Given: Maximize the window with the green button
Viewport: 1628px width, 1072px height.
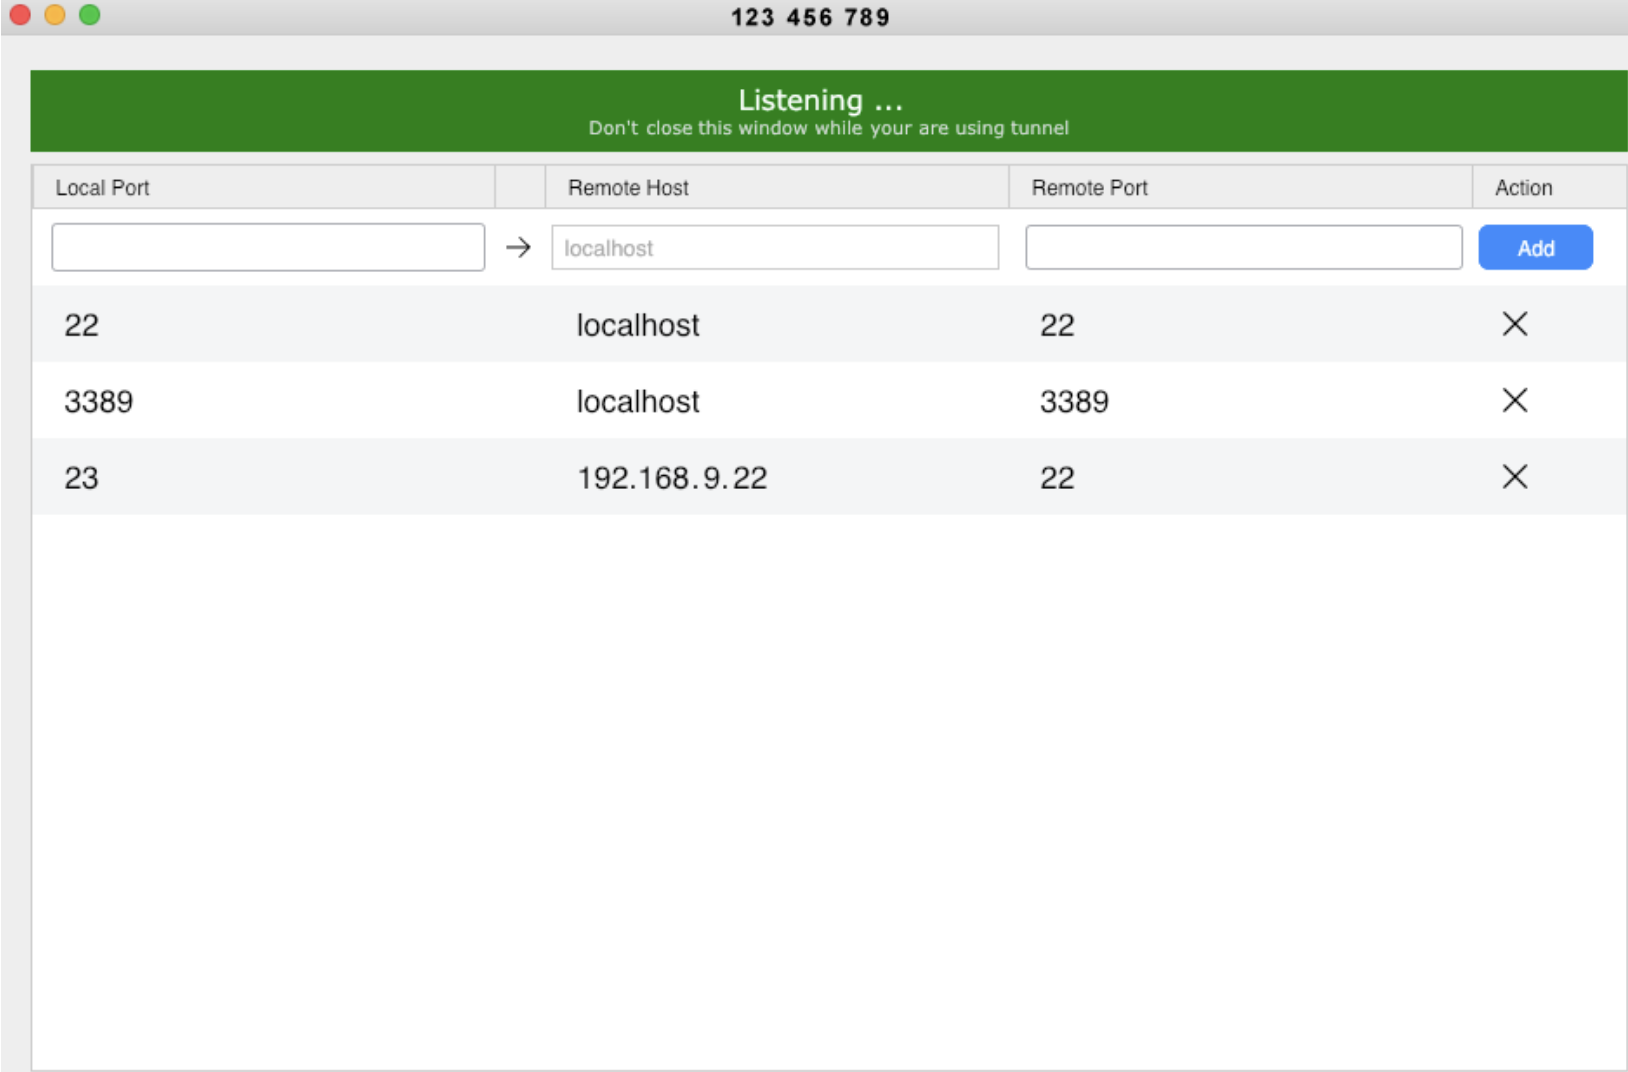Looking at the screenshot, I should click(x=90, y=15).
